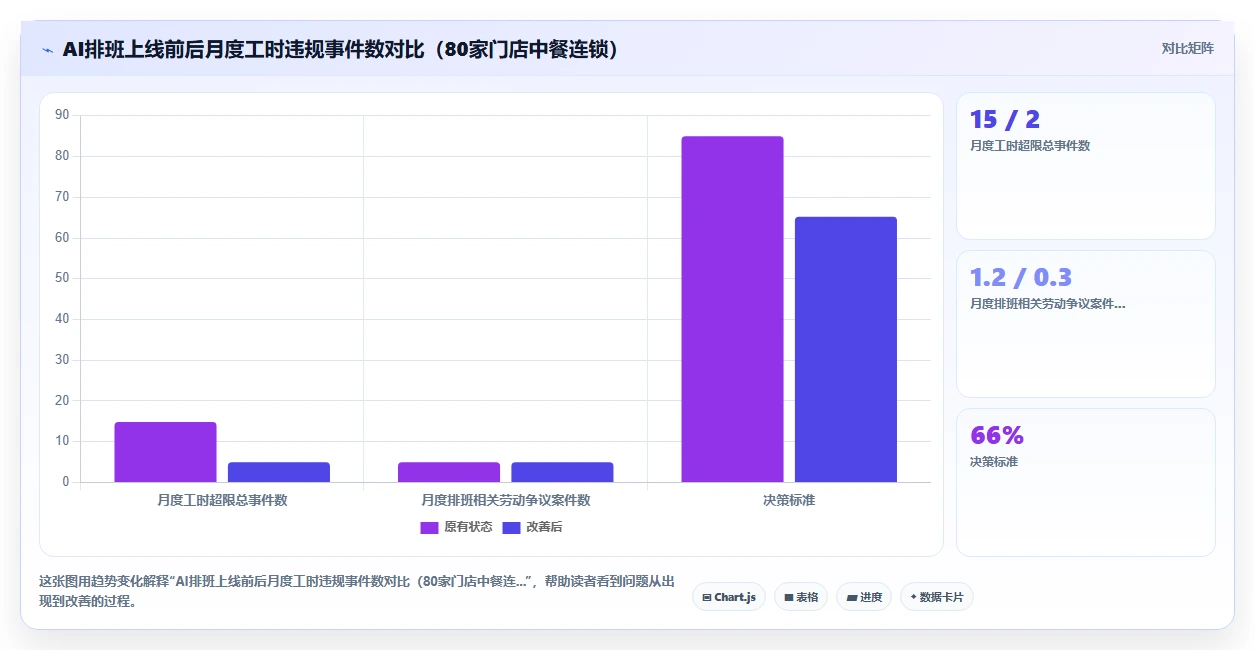Click the blue 改善后 legend swatch
Image resolution: width=1255 pixels, height=650 pixels.
pos(511,528)
